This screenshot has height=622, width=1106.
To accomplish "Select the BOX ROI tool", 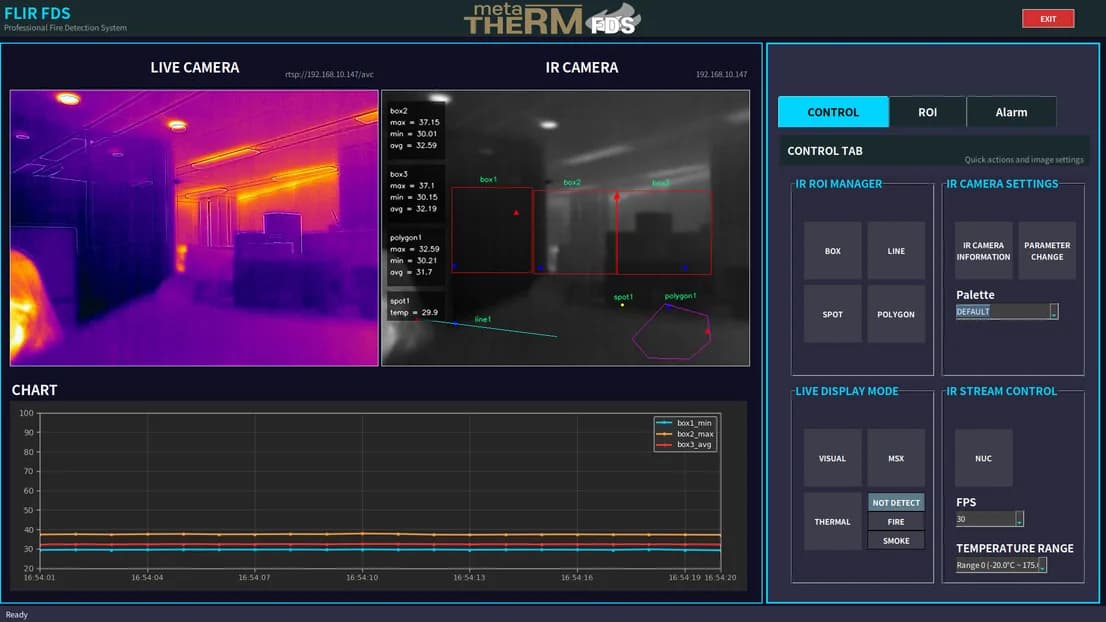I will (832, 250).
